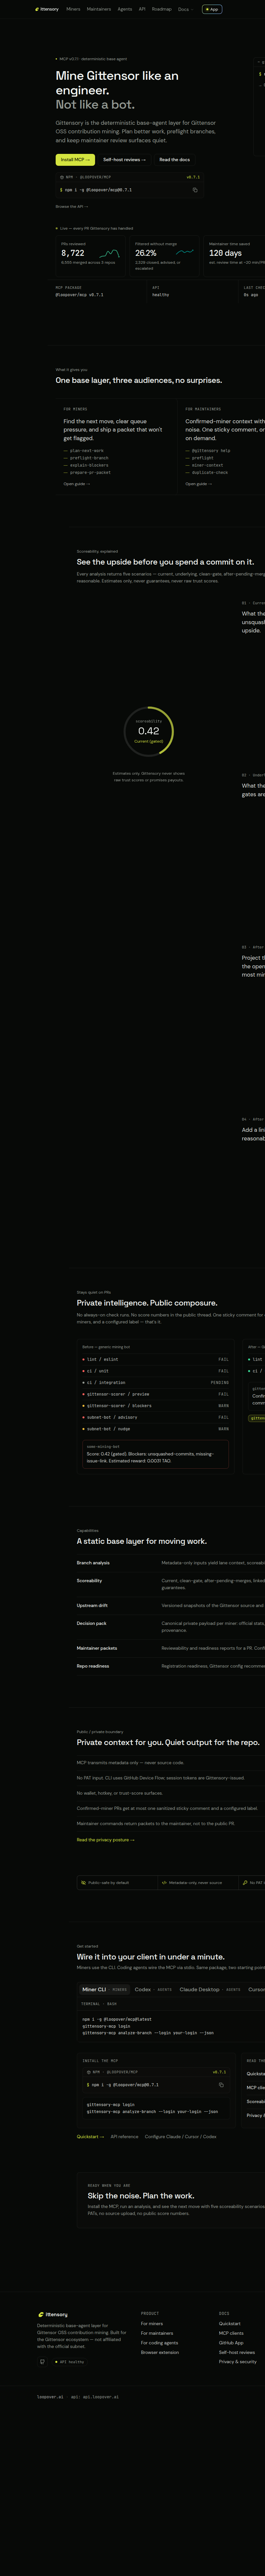Open the Agents nav item
Image resolution: width=265 pixels, height=2576 pixels.
pos(125,9)
